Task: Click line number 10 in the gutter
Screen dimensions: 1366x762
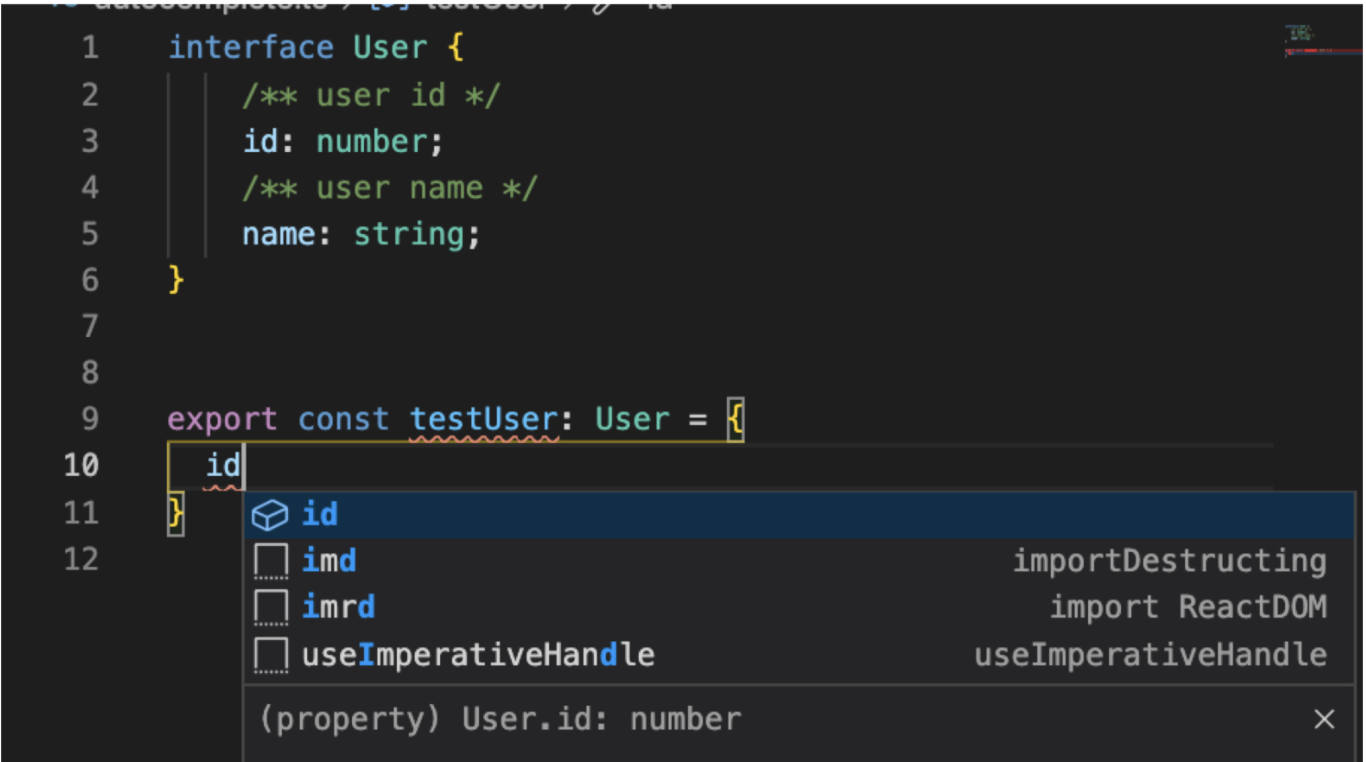Action: coord(81,465)
